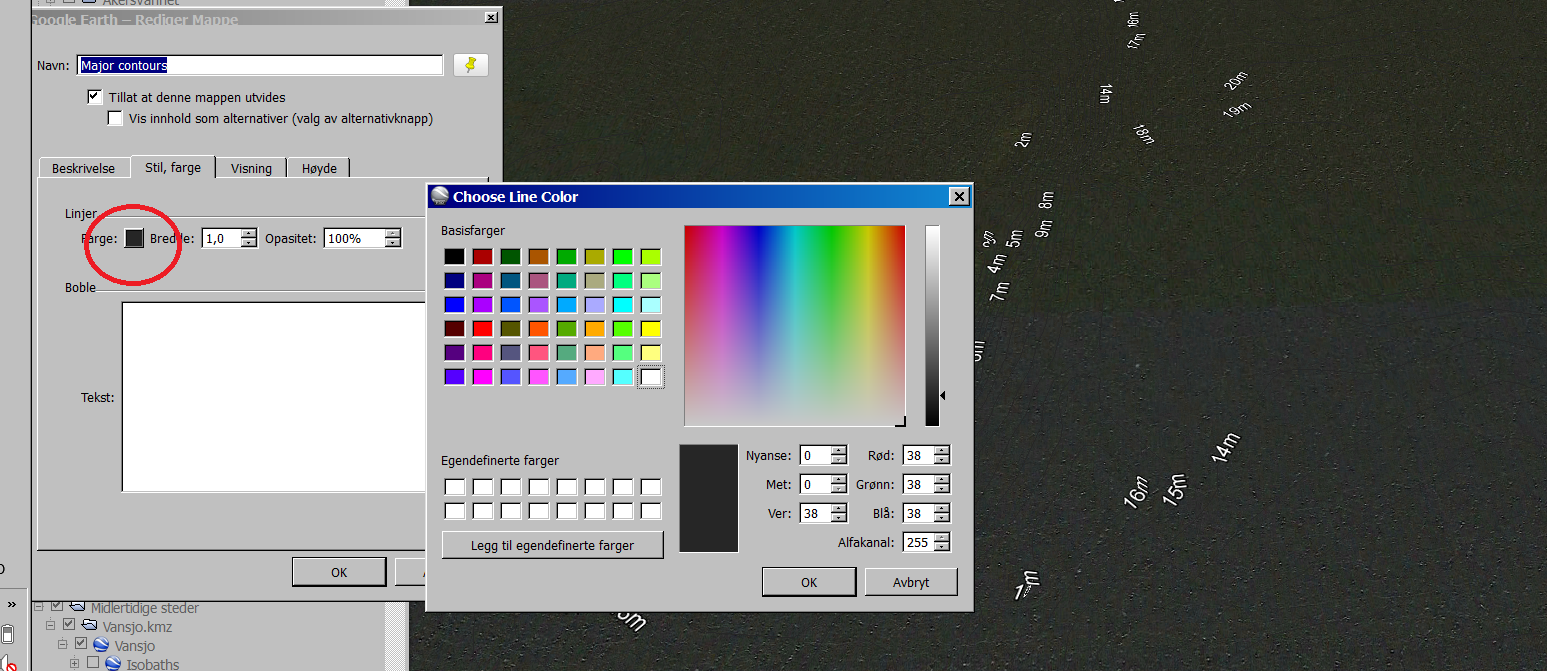Increase Ver value with the up arrow
The width and height of the screenshot is (1547, 671).
[839, 508]
